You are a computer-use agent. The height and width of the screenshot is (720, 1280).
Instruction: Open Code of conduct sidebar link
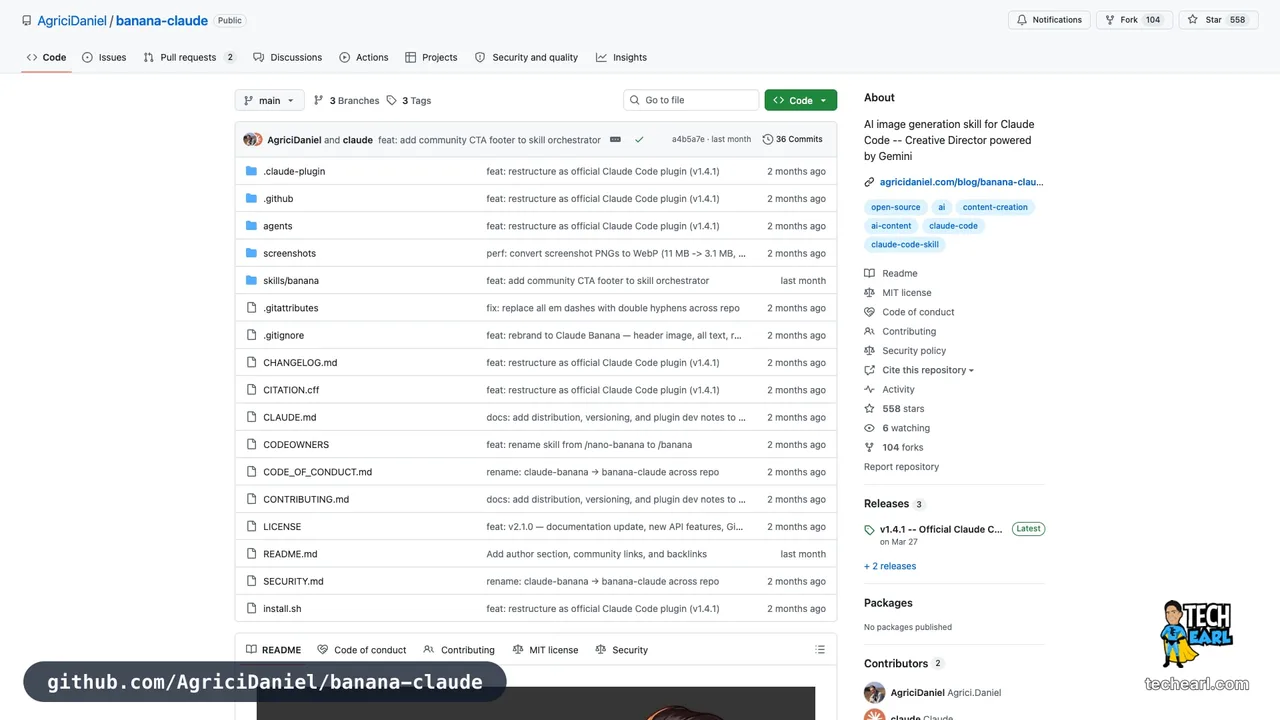(909, 312)
